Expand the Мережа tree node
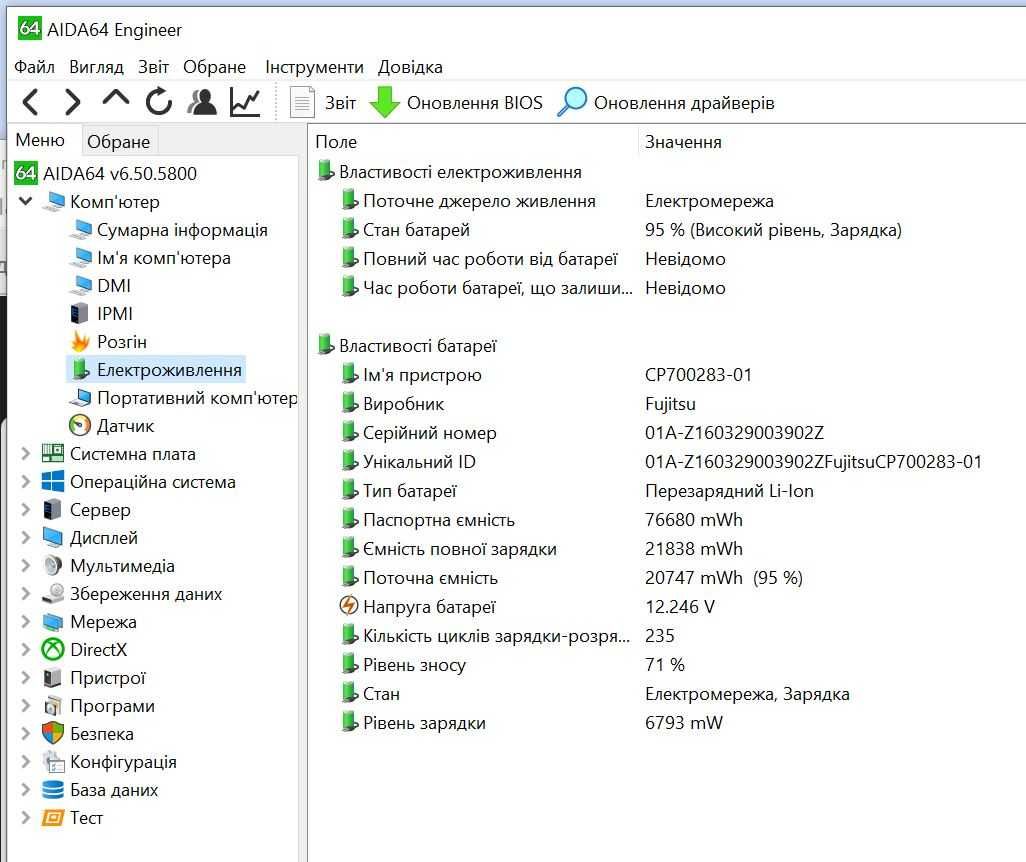The image size is (1026, 862). (x=26, y=621)
